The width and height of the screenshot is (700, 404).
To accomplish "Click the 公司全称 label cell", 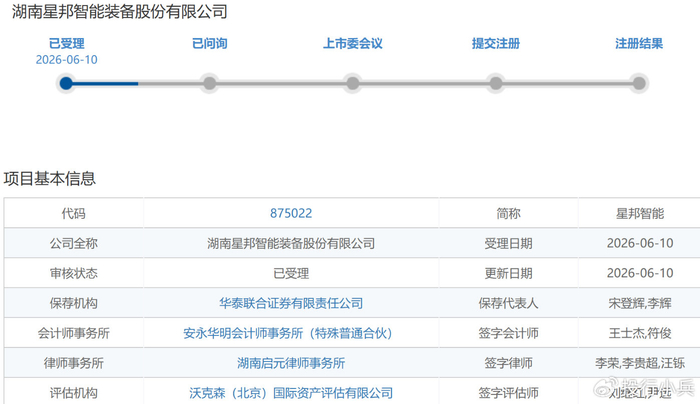I will (74, 243).
